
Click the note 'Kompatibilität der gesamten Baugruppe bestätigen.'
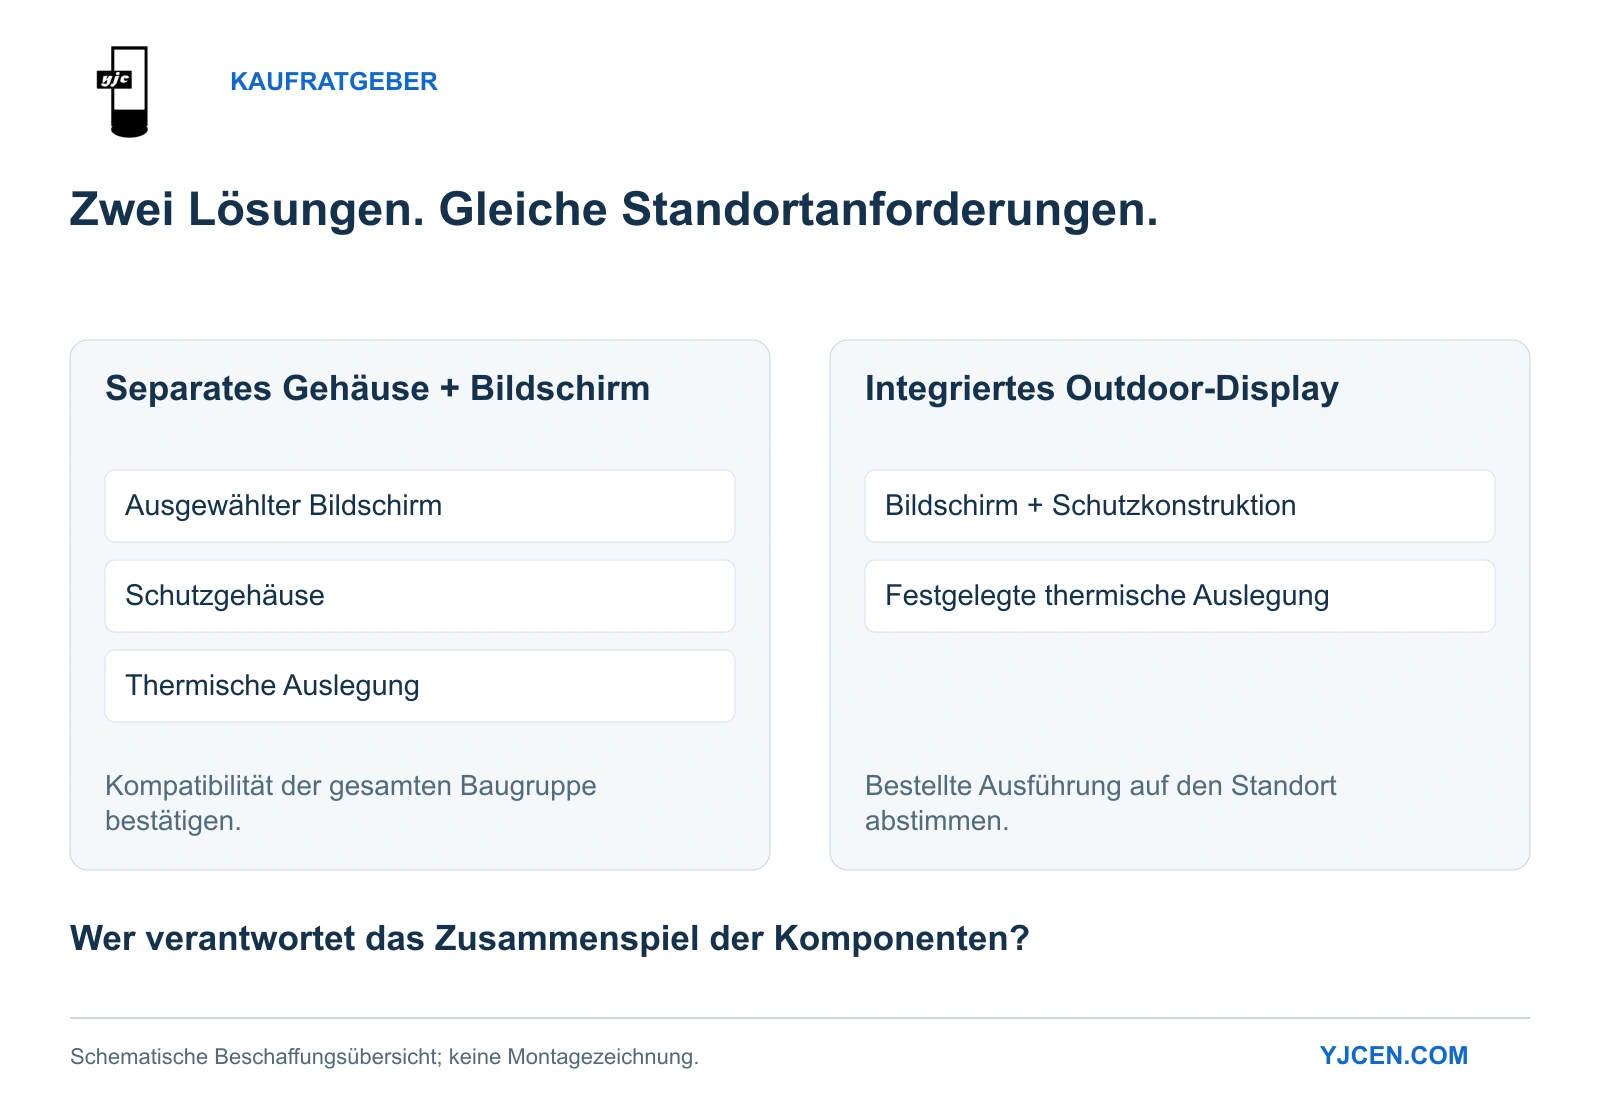pos(351,803)
